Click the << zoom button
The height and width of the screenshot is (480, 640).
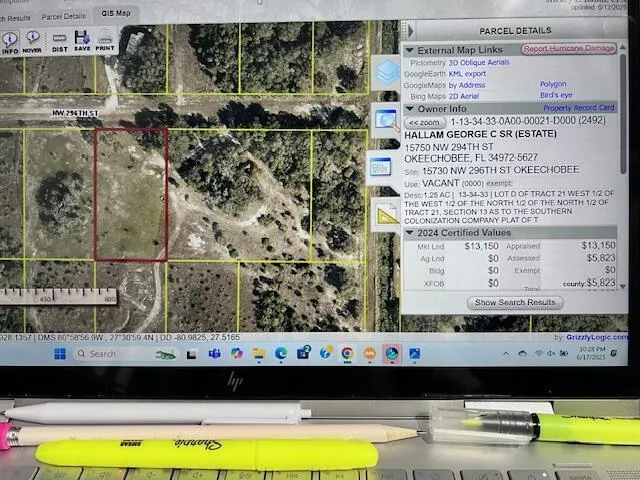click(x=424, y=122)
